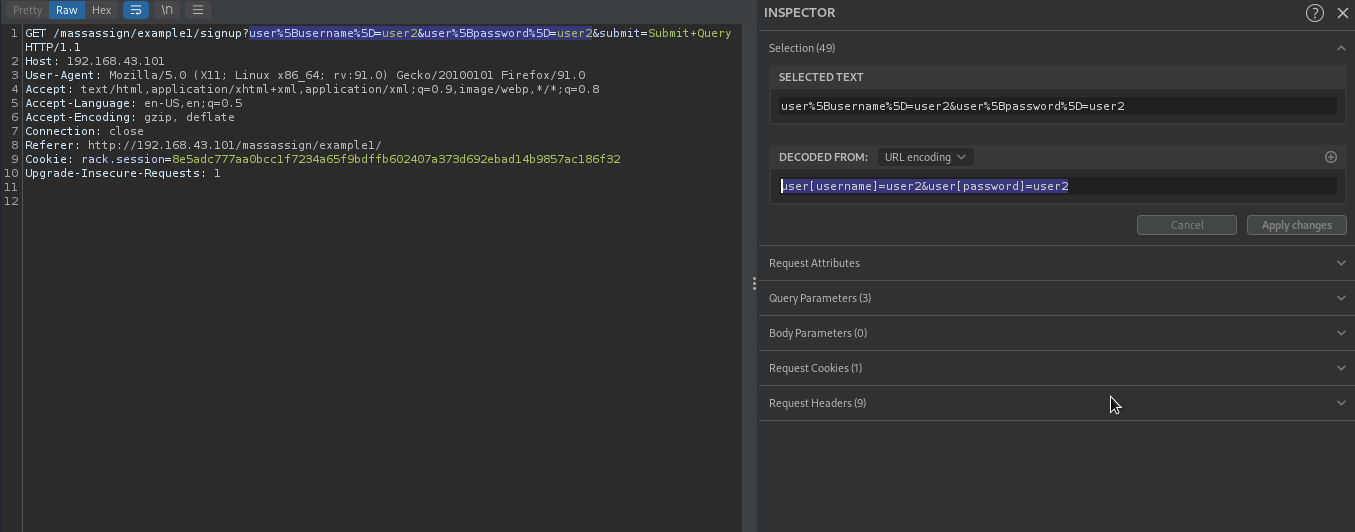Click HTTP/1.1 in the request

(x=53, y=47)
